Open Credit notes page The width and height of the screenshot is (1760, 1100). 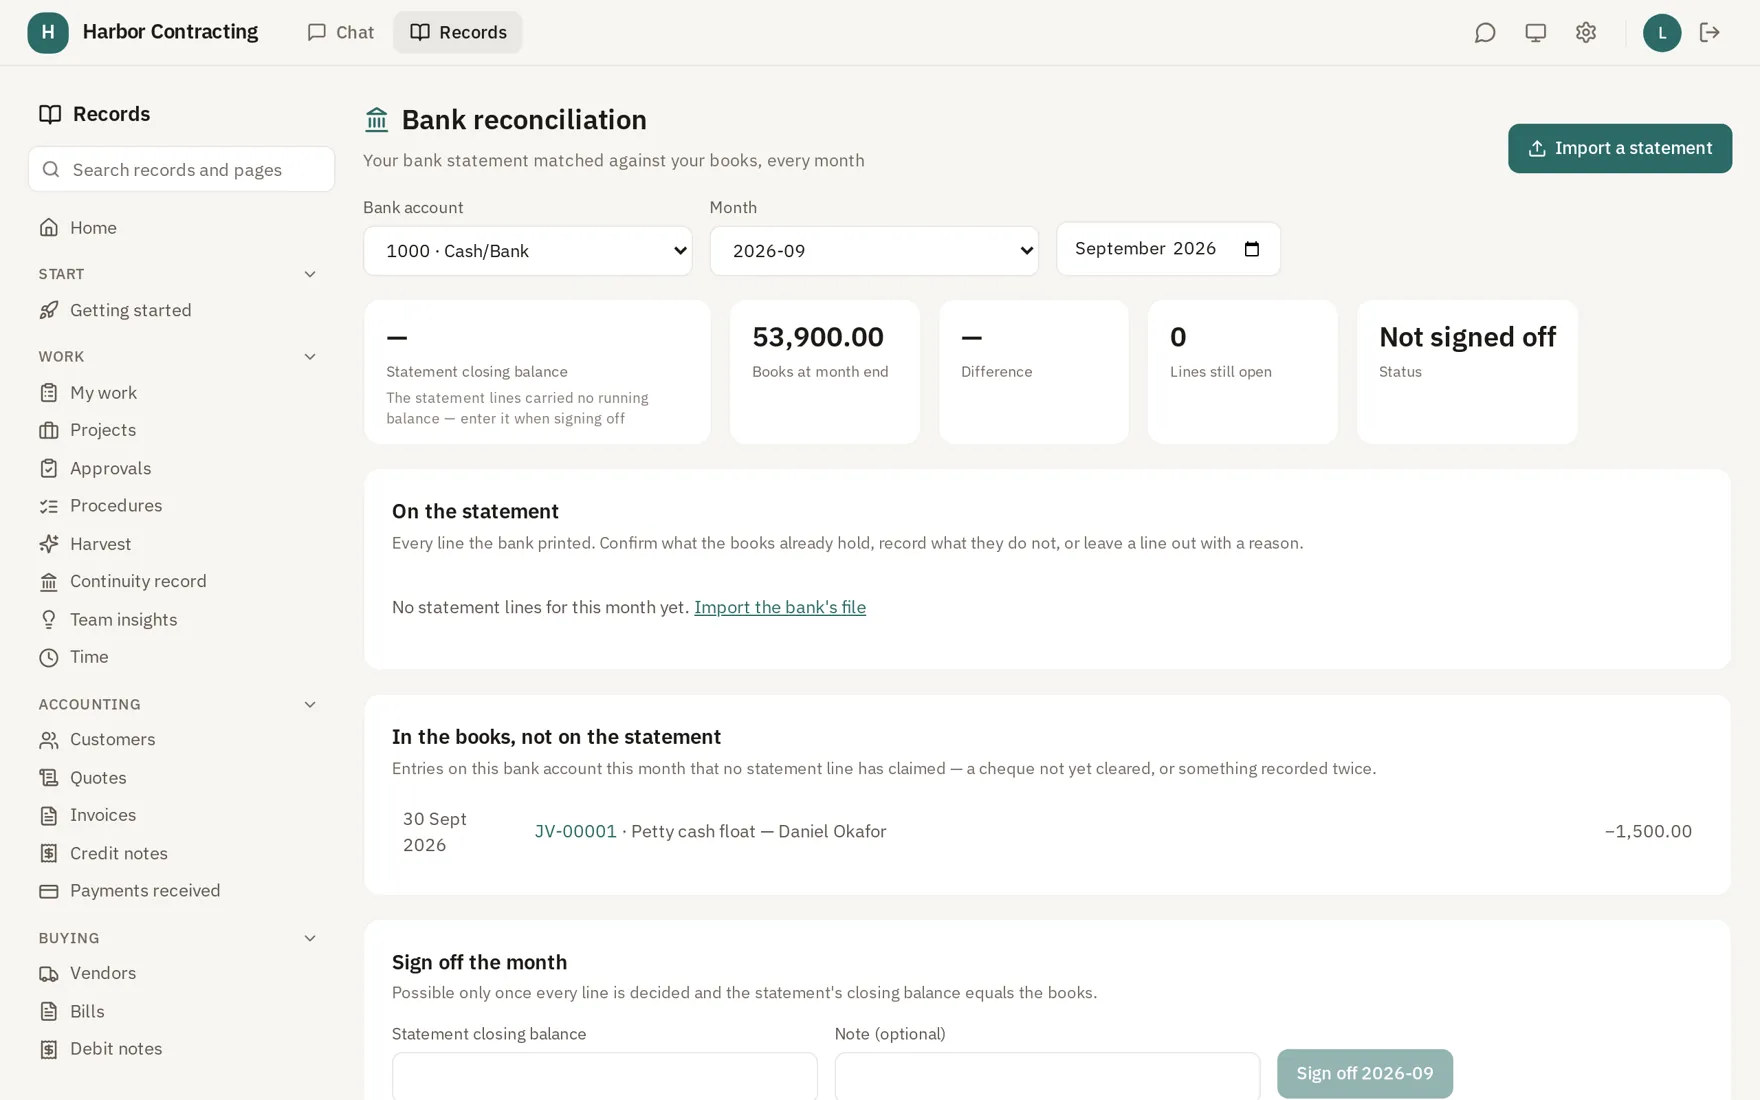(x=181, y=853)
